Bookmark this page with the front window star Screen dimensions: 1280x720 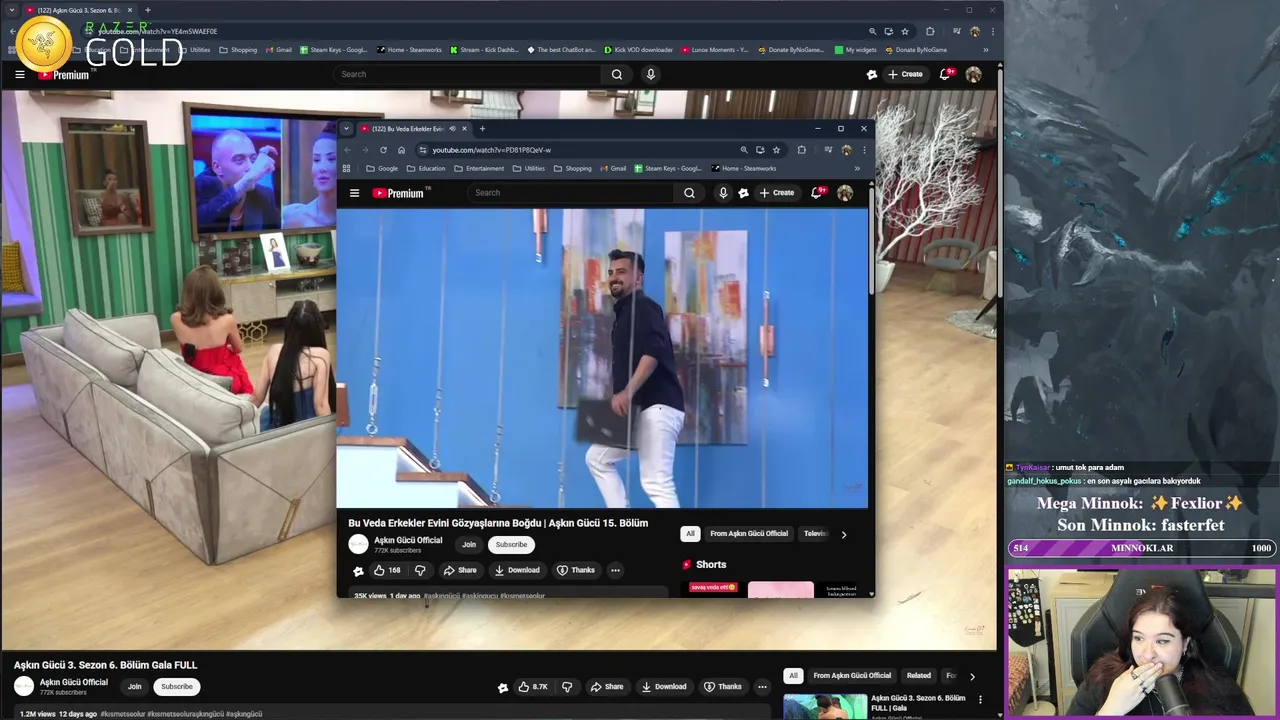(x=776, y=150)
